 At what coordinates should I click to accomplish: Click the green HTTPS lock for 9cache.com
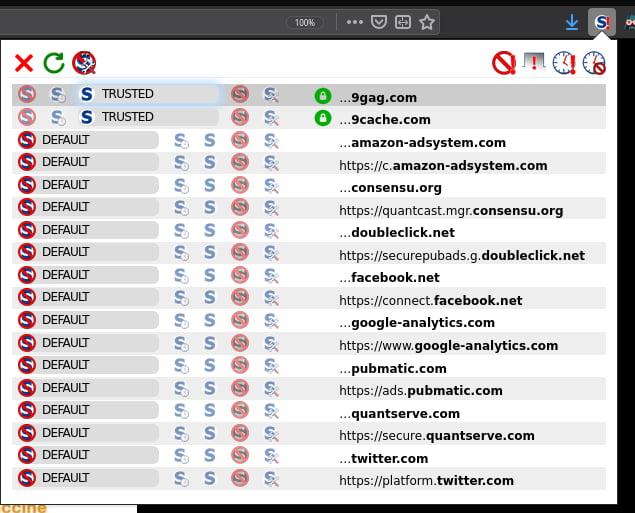coord(323,118)
